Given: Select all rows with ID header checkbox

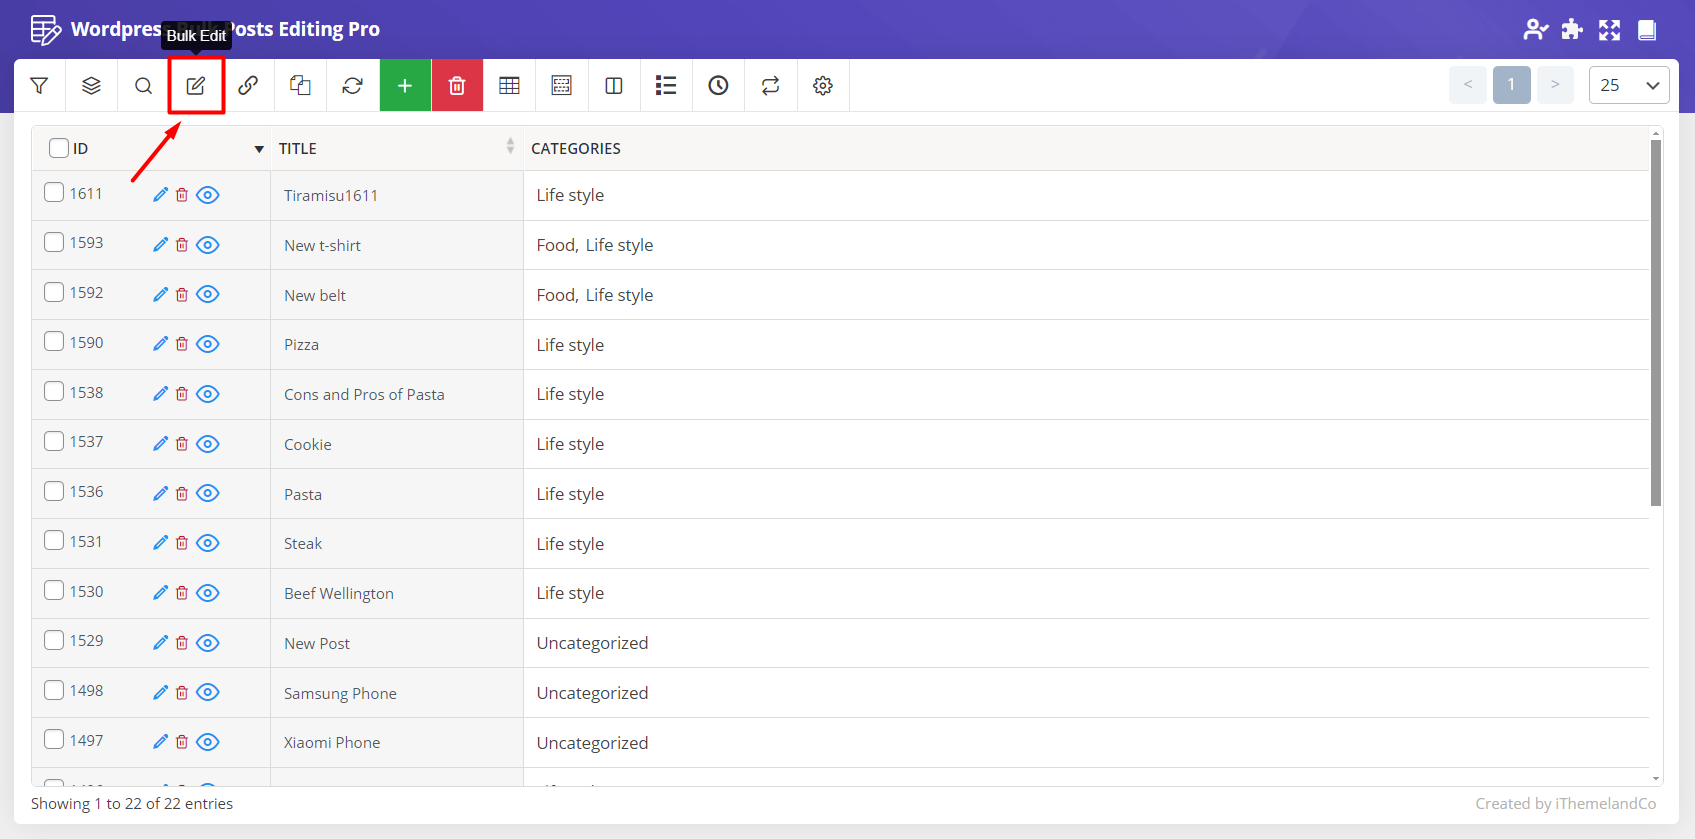Looking at the screenshot, I should tap(59, 148).
